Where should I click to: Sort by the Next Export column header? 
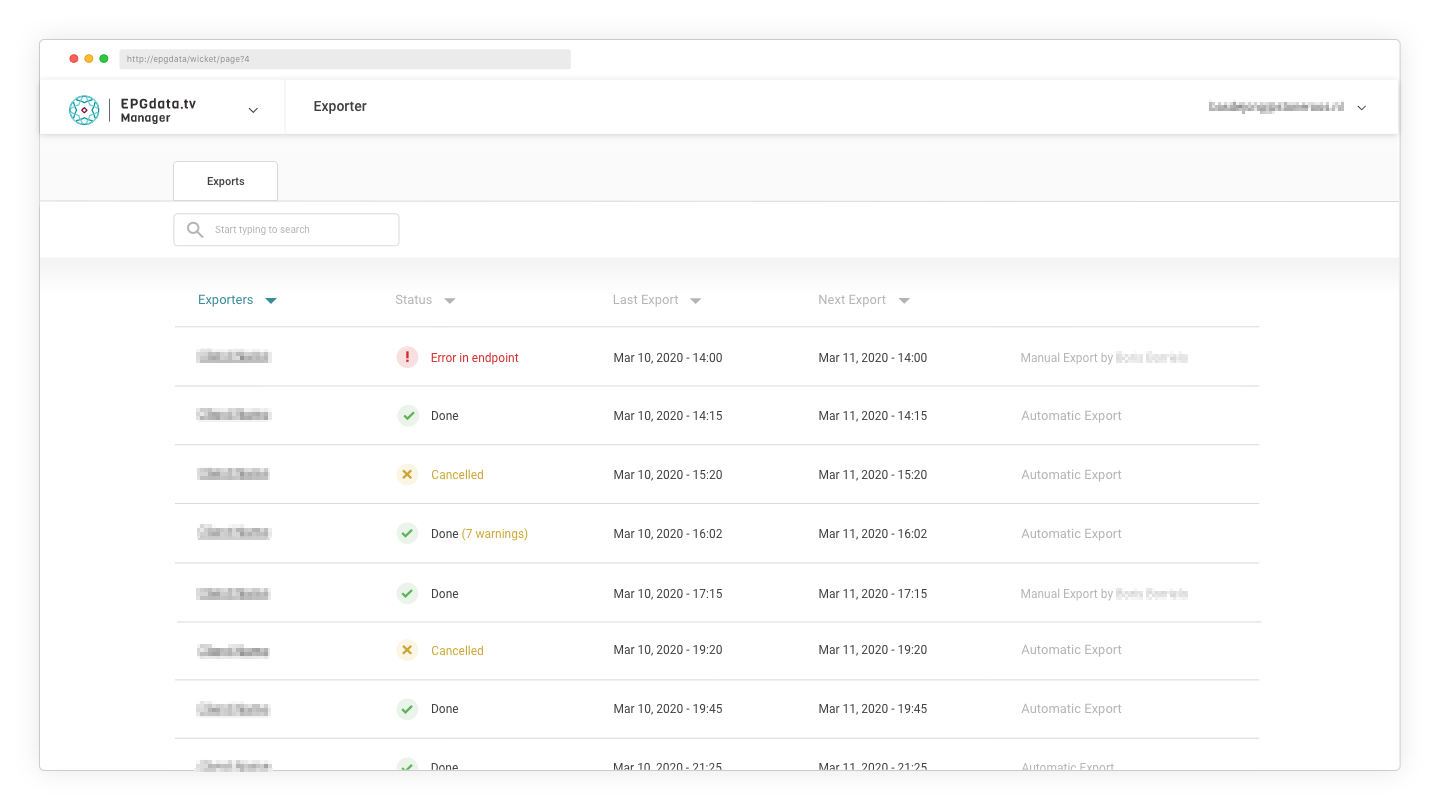point(852,300)
